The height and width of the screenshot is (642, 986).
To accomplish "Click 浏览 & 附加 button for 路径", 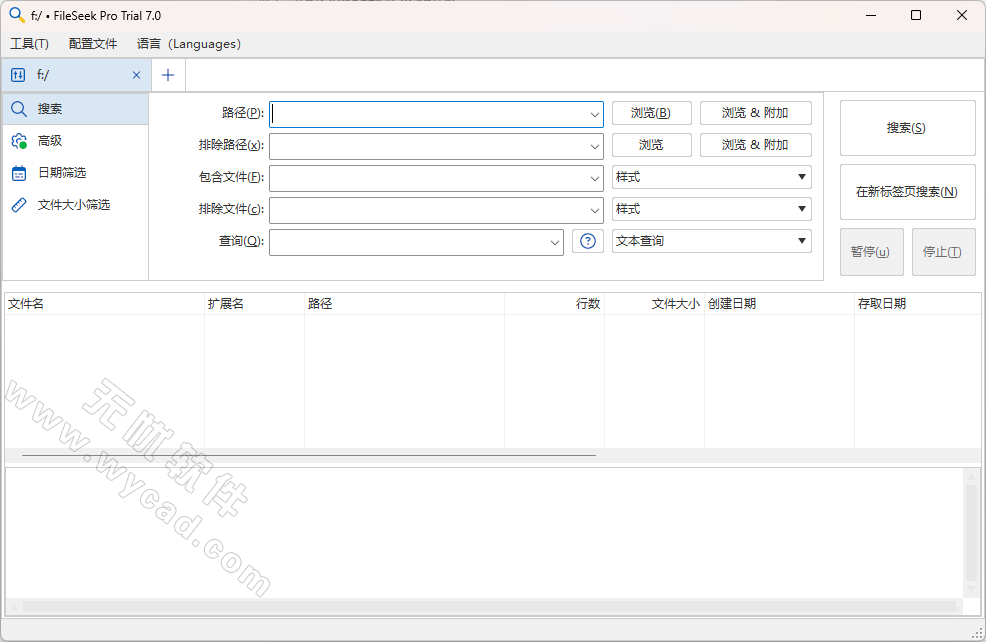I will coord(755,113).
